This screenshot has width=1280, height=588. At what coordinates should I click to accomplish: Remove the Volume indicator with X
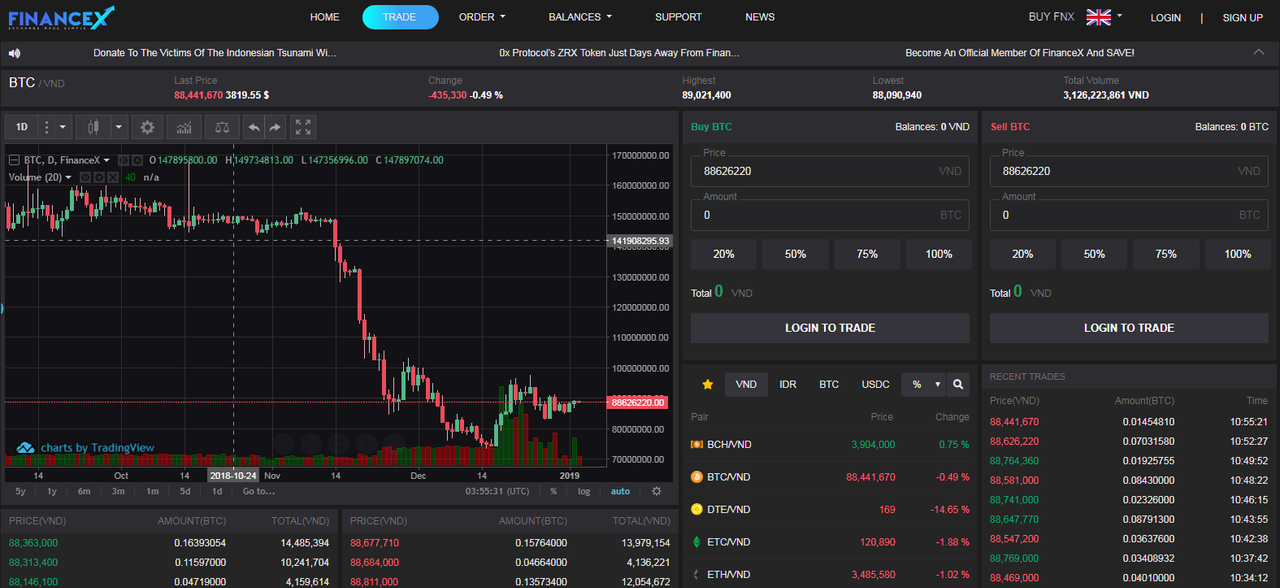point(112,177)
